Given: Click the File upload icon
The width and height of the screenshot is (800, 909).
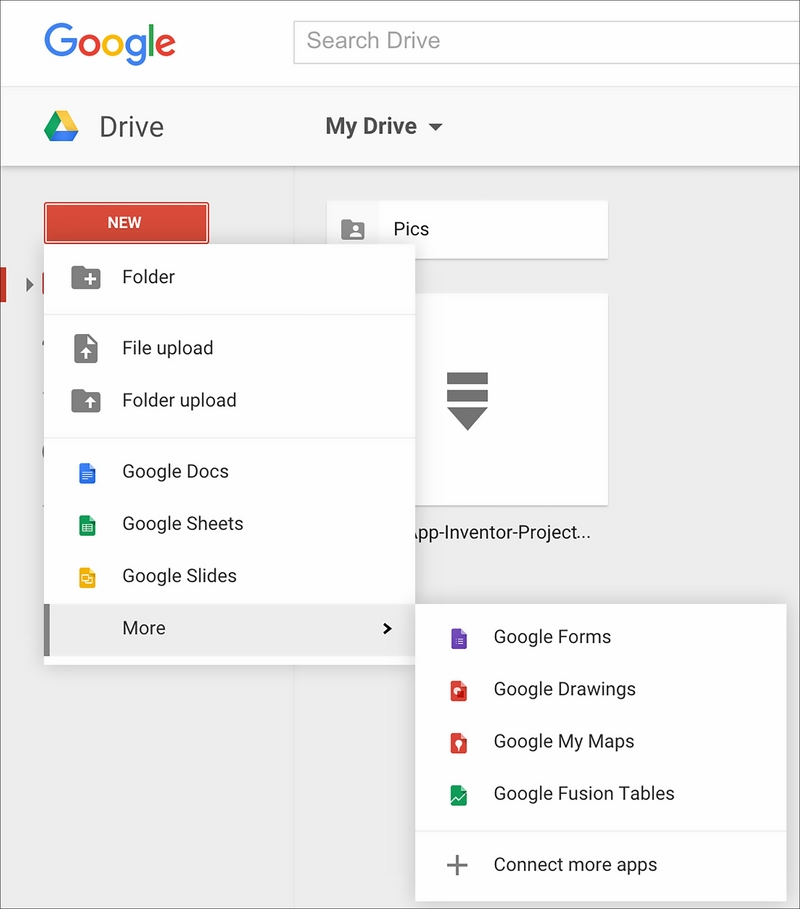Looking at the screenshot, I should coord(87,348).
